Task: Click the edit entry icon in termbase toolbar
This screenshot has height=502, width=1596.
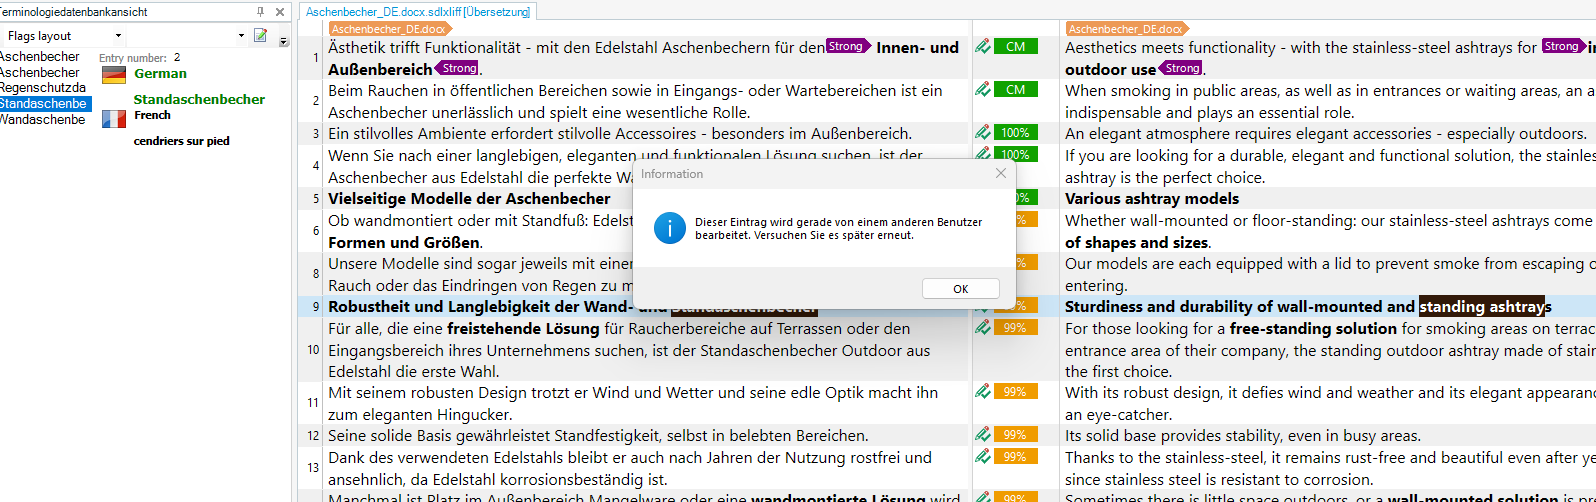Action: (261, 36)
